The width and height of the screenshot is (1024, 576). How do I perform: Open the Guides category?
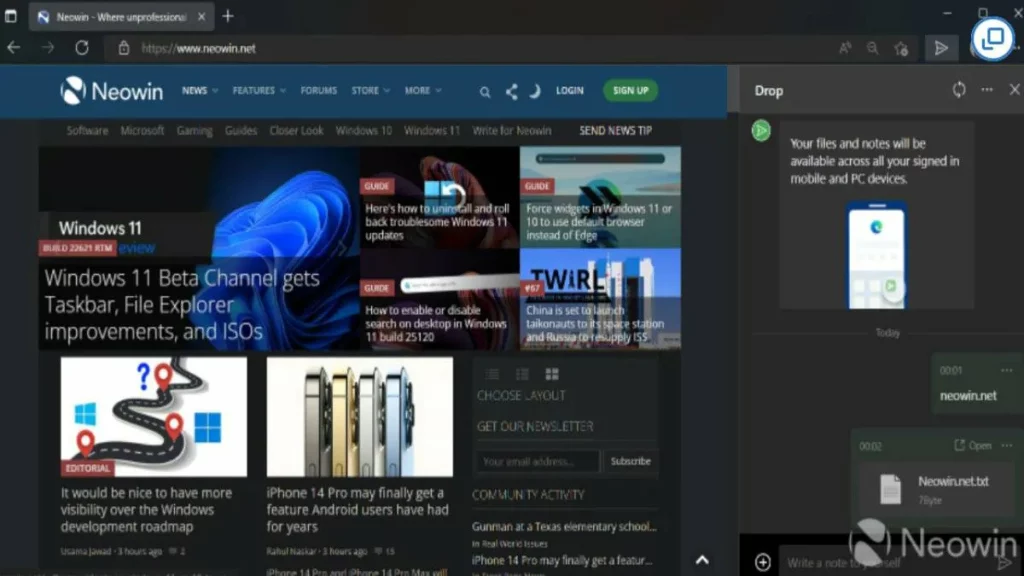click(x=240, y=131)
